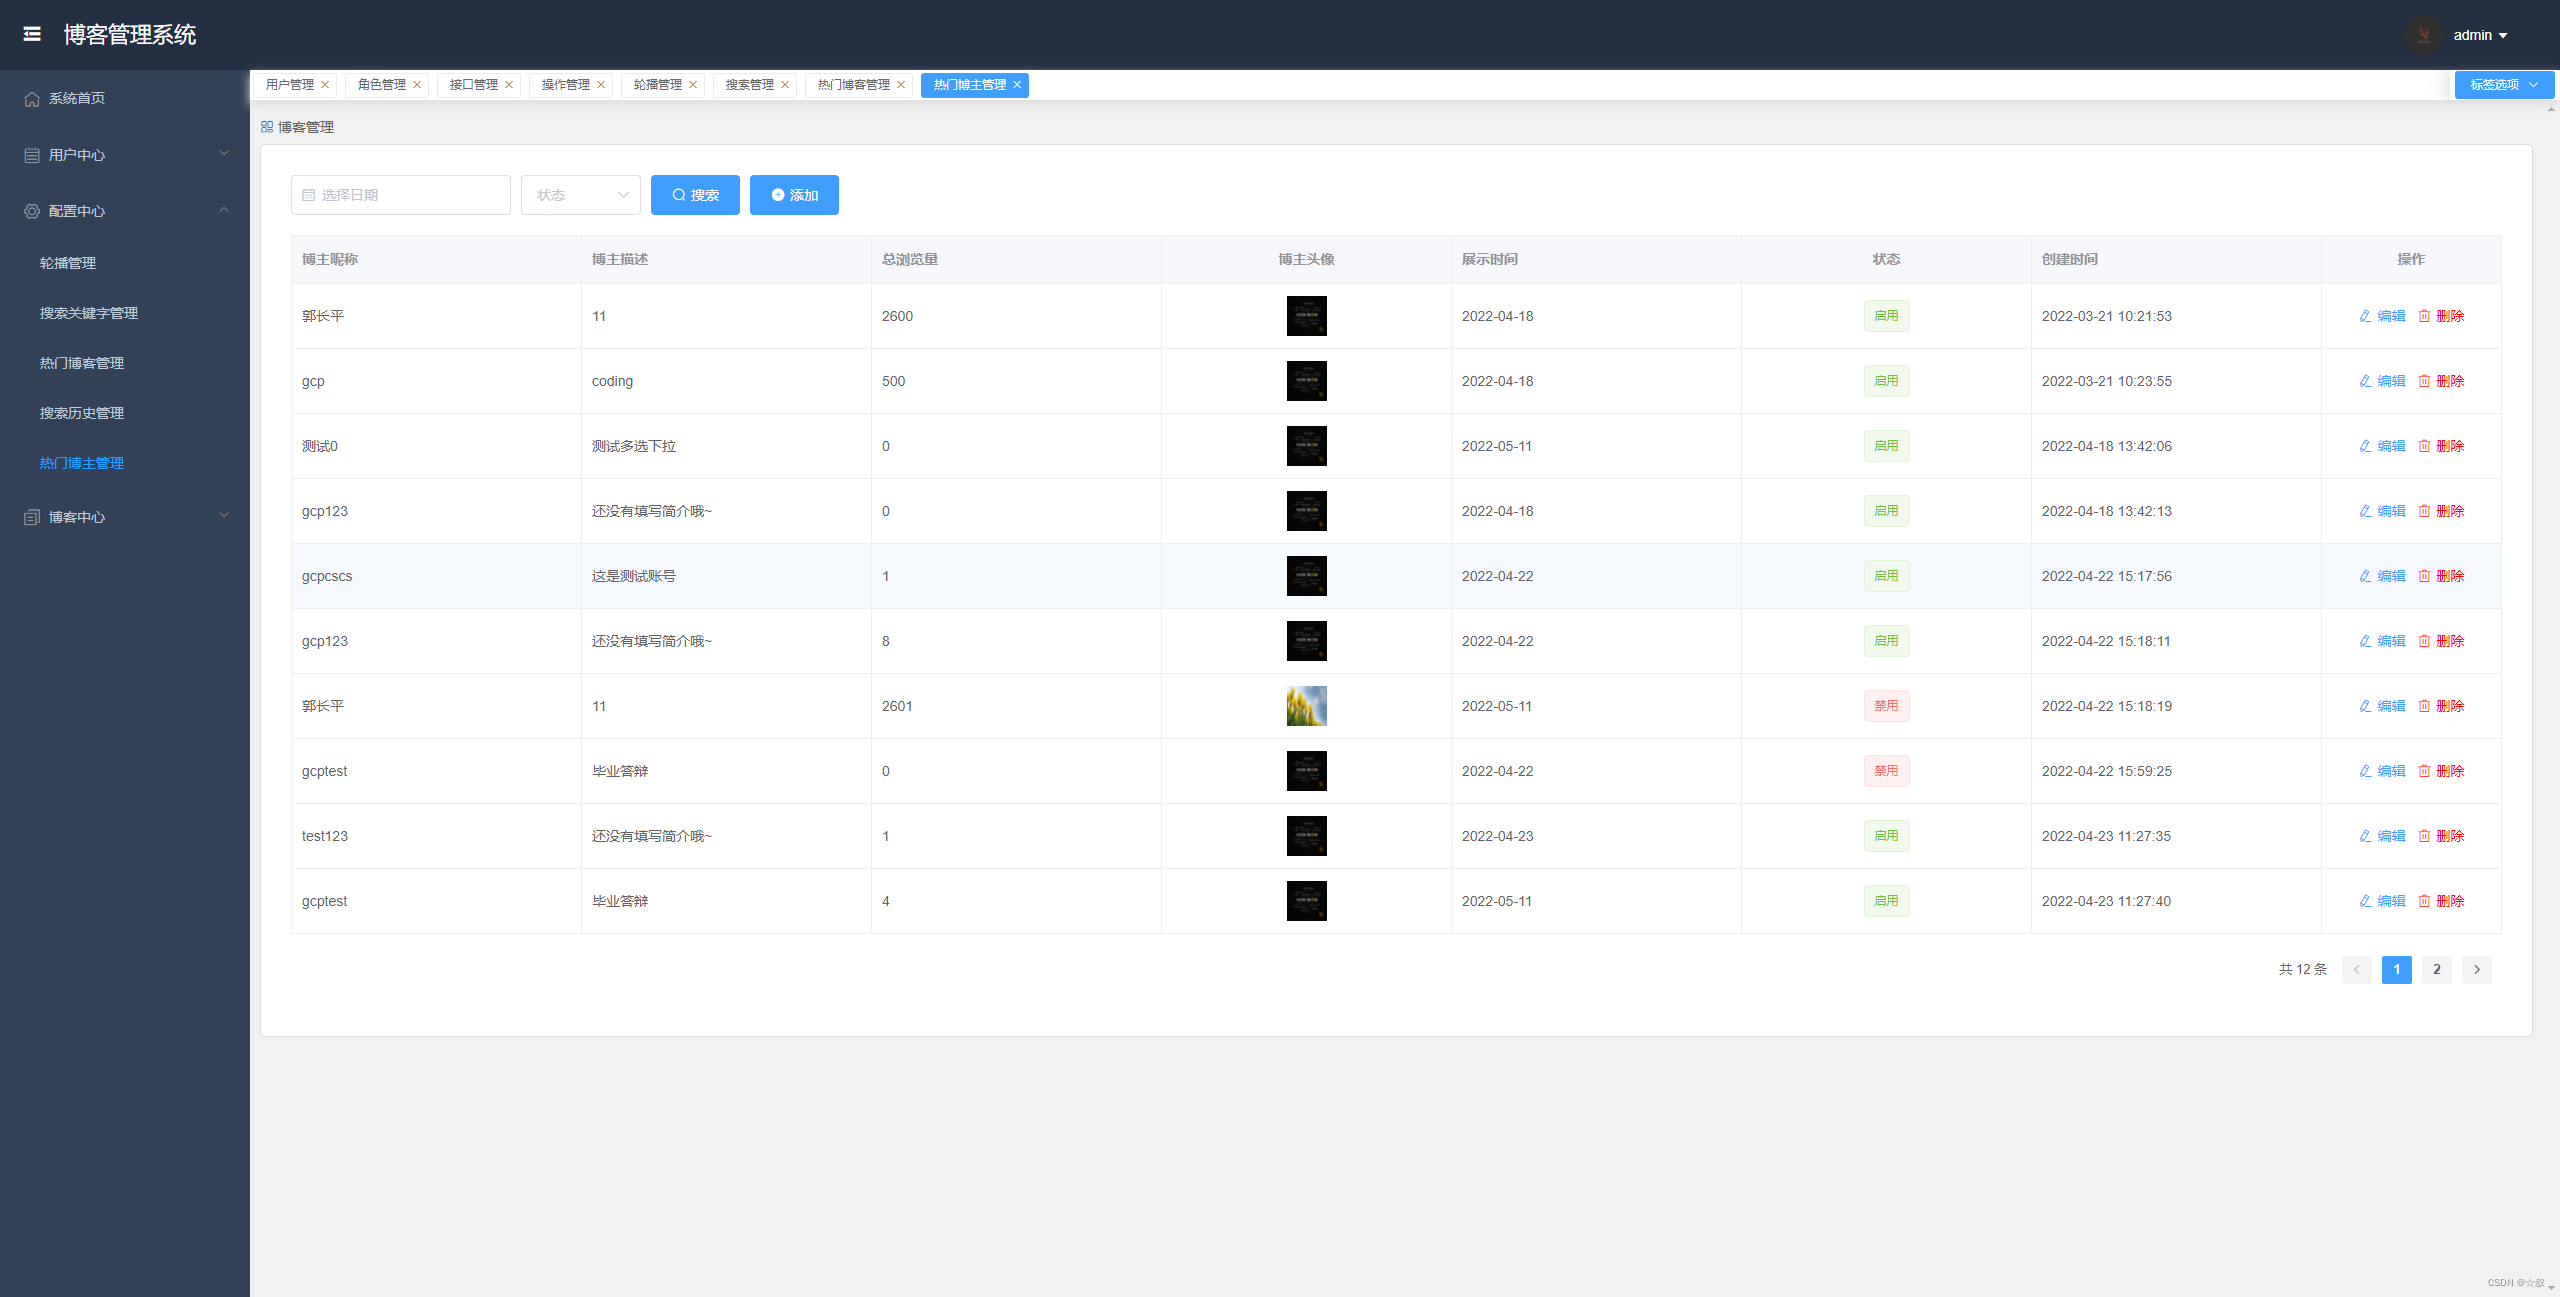This screenshot has width=2560, height=1297.
Task: Click the 禁用 status tag for gcptest
Action: (1886, 771)
